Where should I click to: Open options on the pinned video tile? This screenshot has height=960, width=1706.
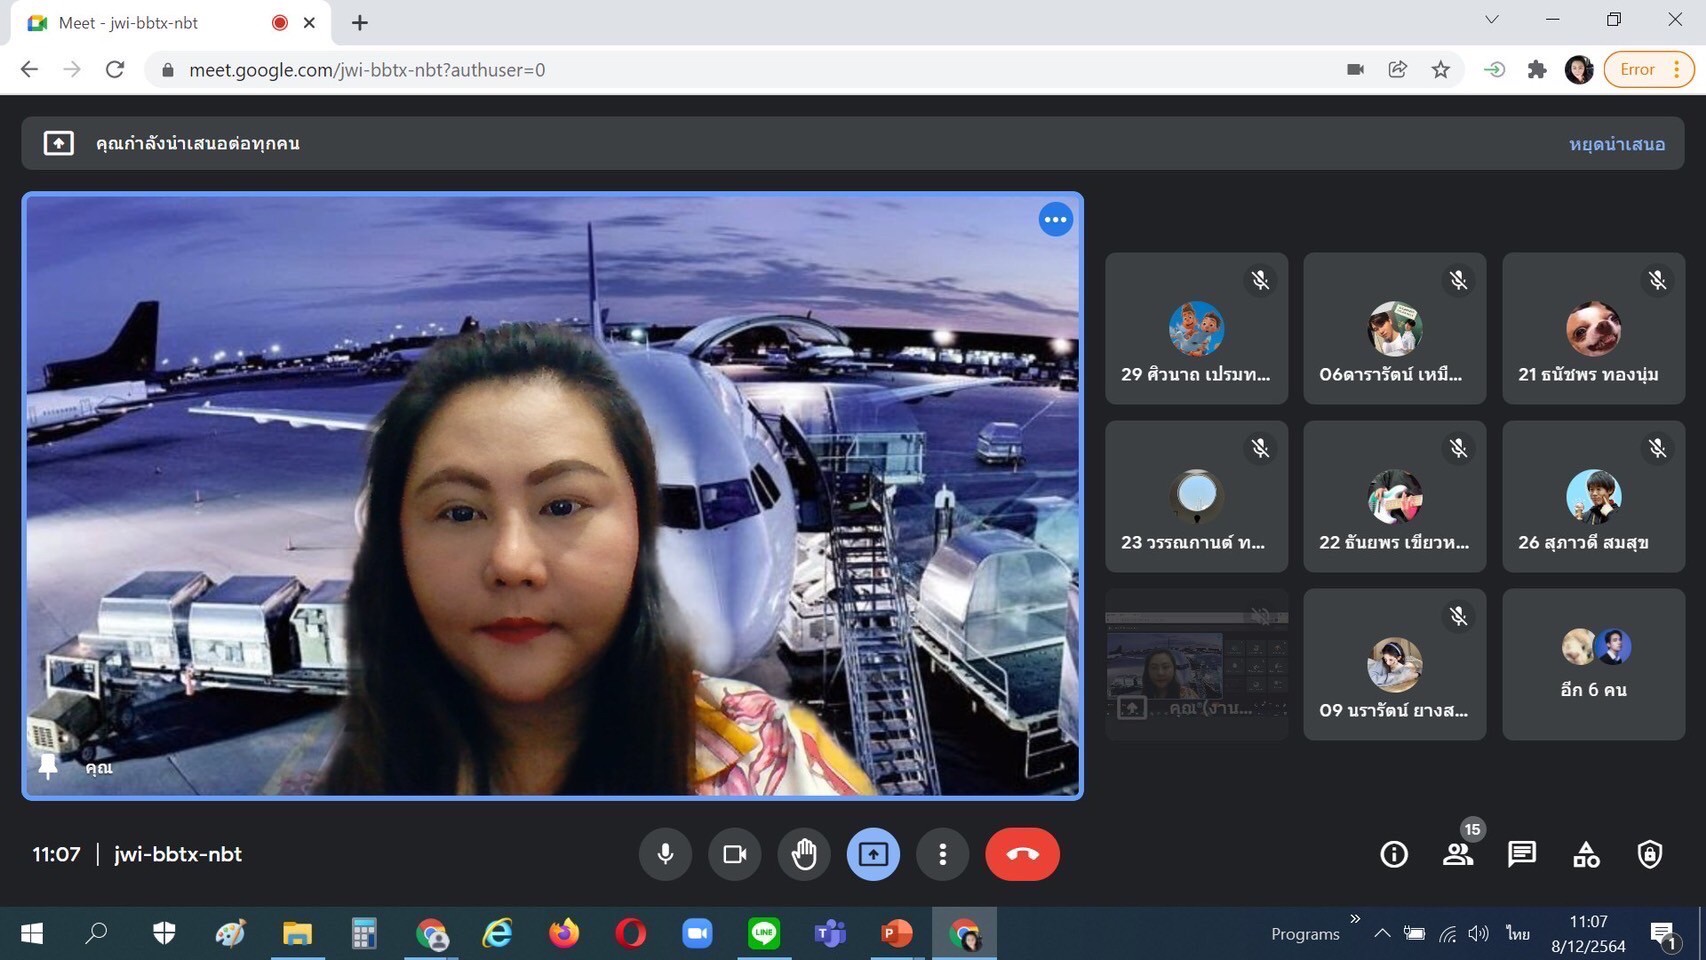1055,220
